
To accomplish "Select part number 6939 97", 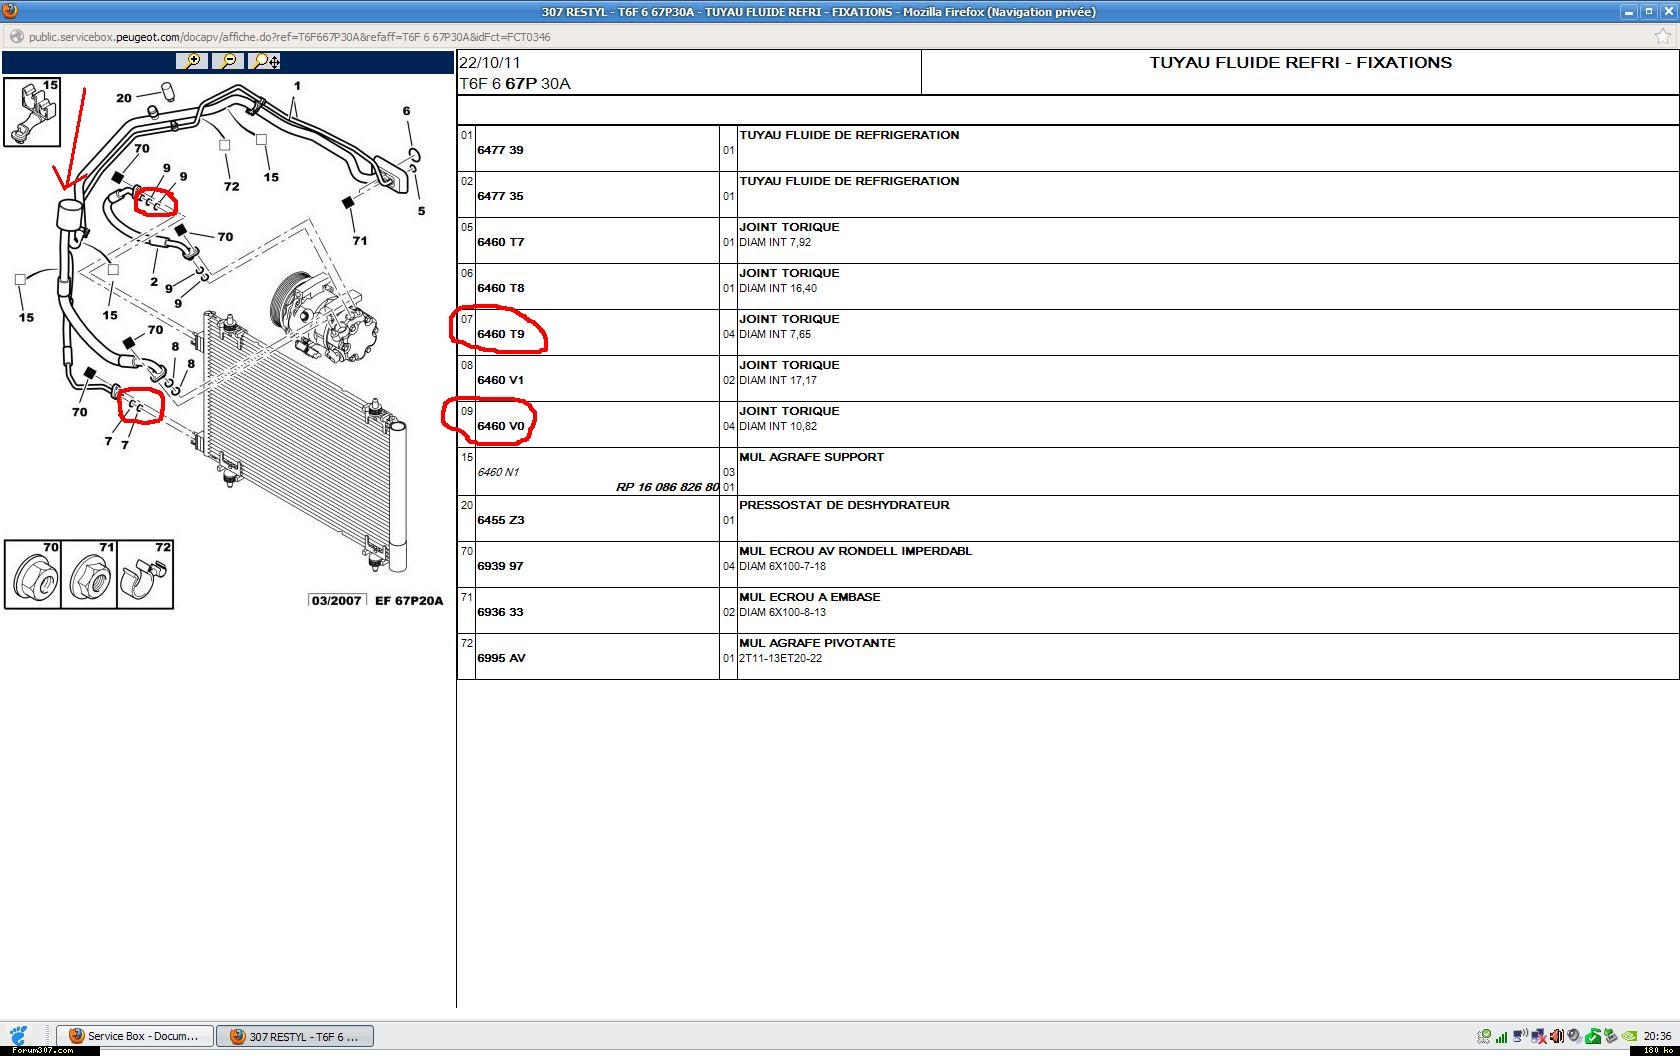I will click(x=500, y=566).
